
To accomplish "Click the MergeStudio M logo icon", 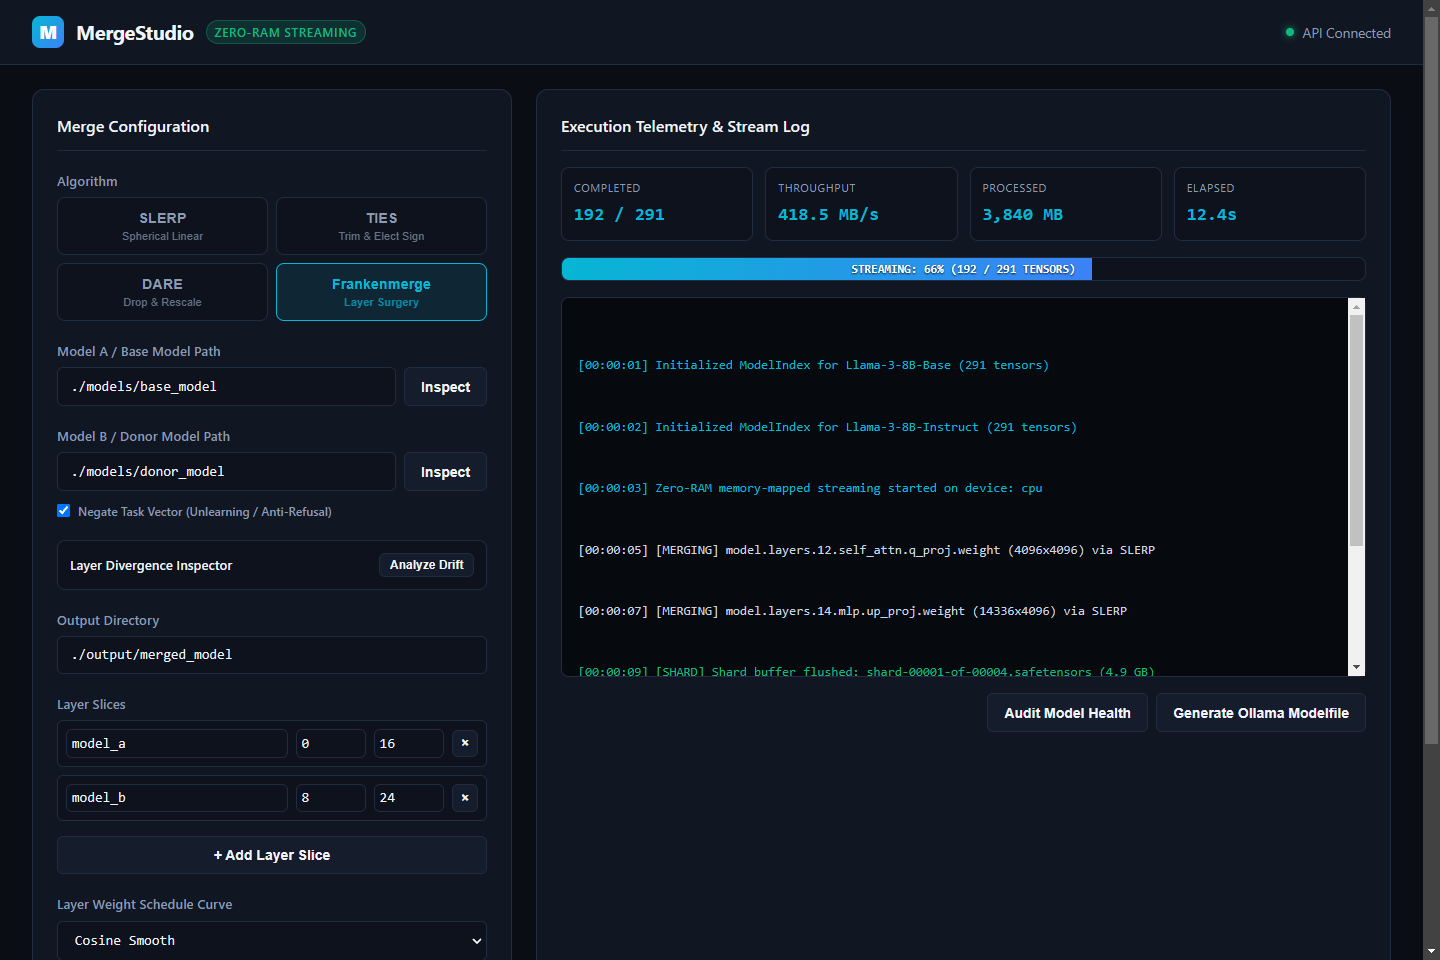I will pyautogui.click(x=48, y=32).
